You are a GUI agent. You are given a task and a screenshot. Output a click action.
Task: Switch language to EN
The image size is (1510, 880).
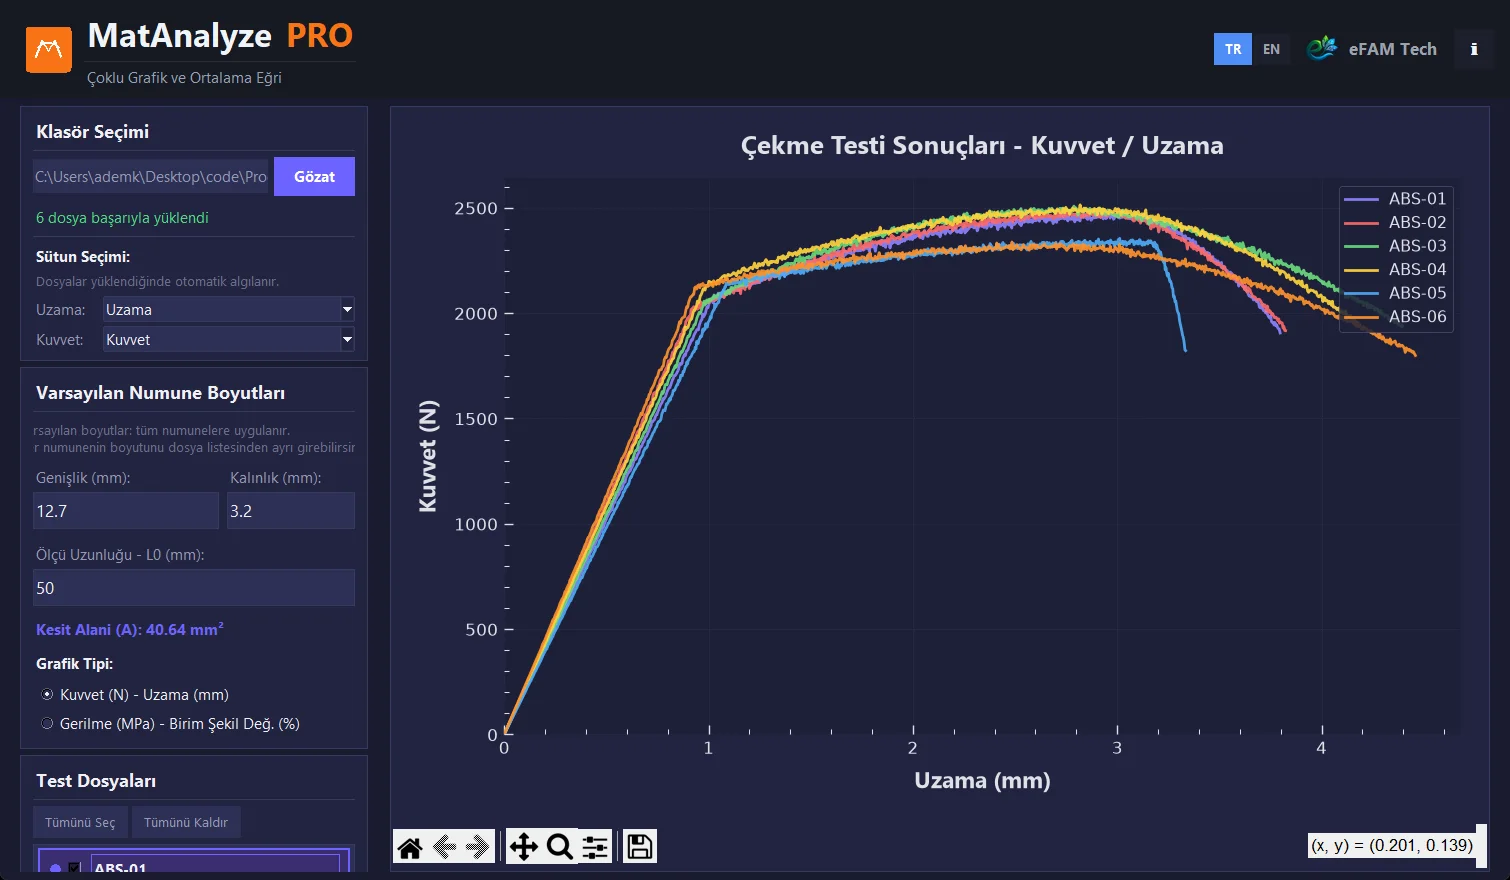point(1271,49)
